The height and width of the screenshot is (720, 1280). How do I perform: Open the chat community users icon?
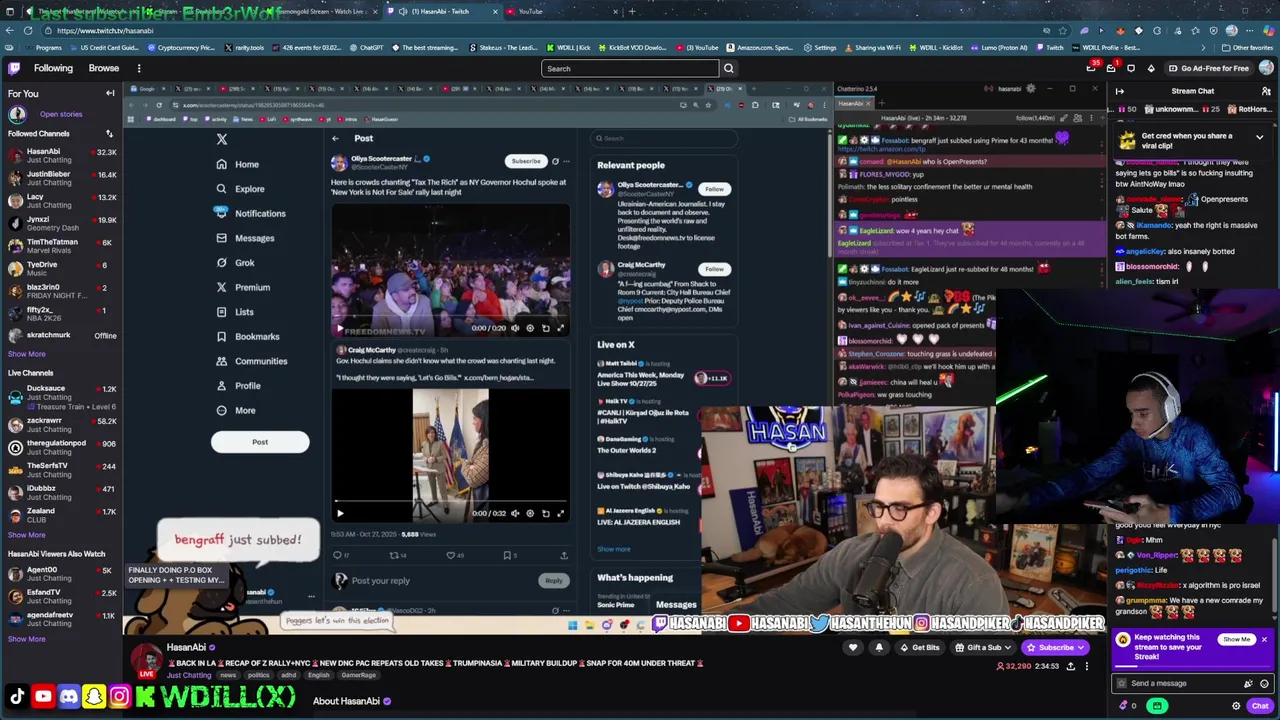tap(1266, 91)
